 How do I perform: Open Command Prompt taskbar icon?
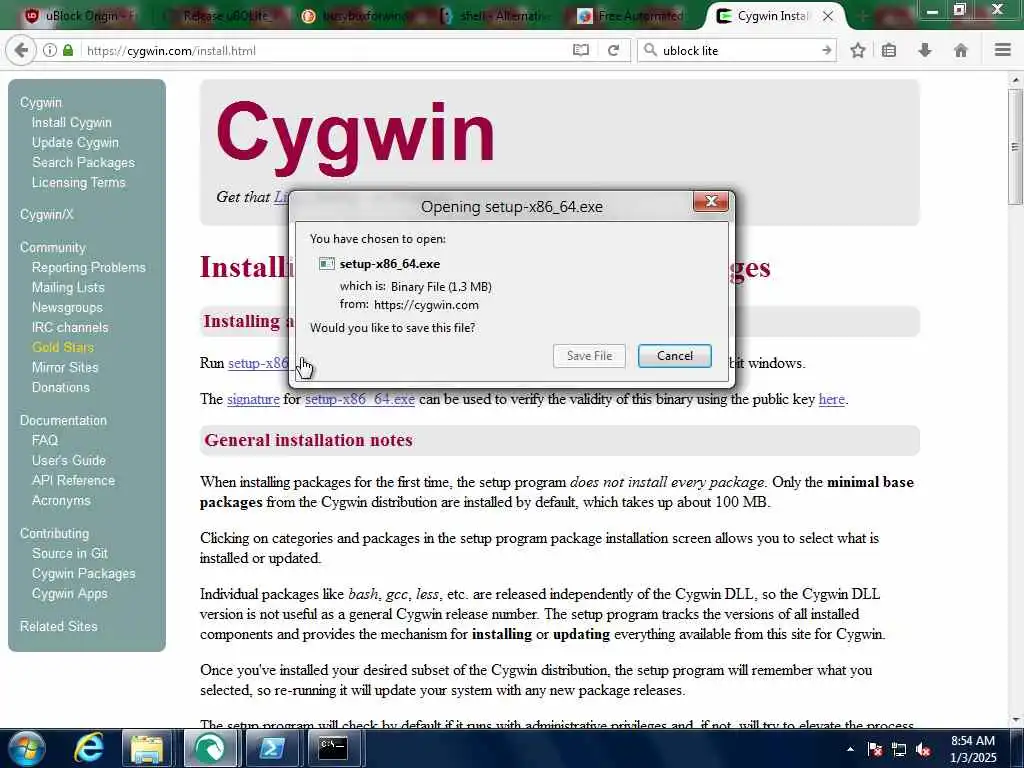(333, 748)
